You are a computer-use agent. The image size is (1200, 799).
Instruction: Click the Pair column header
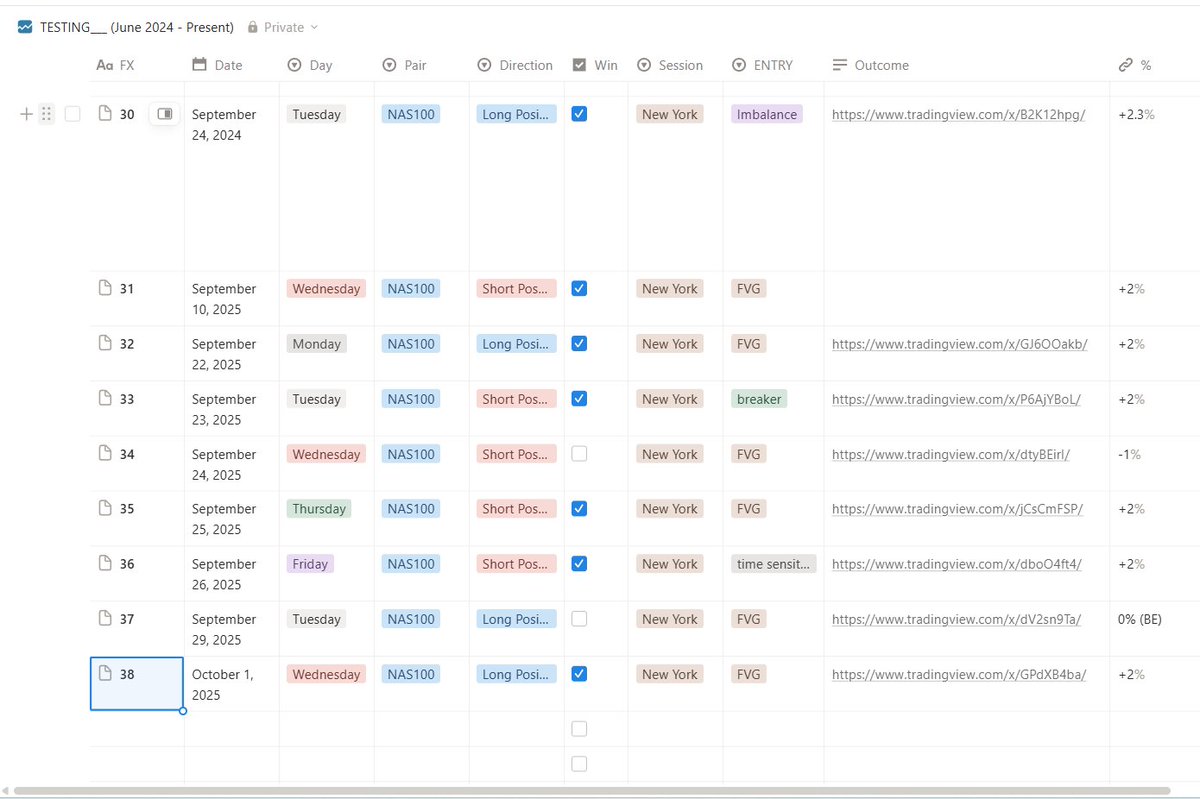click(404, 65)
